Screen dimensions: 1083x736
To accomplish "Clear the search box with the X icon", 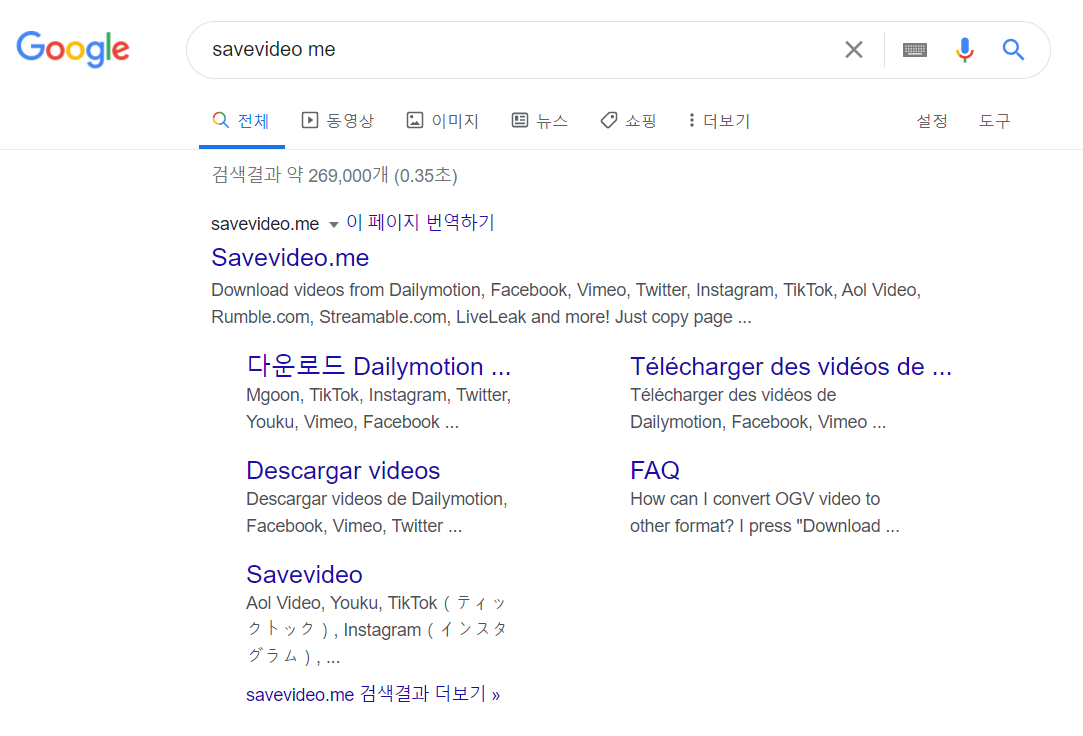I will 854,50.
